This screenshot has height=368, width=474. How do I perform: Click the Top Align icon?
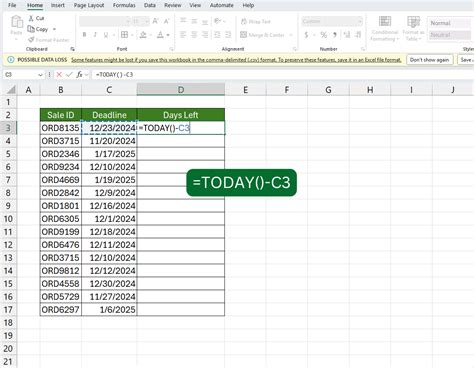[x=183, y=21]
